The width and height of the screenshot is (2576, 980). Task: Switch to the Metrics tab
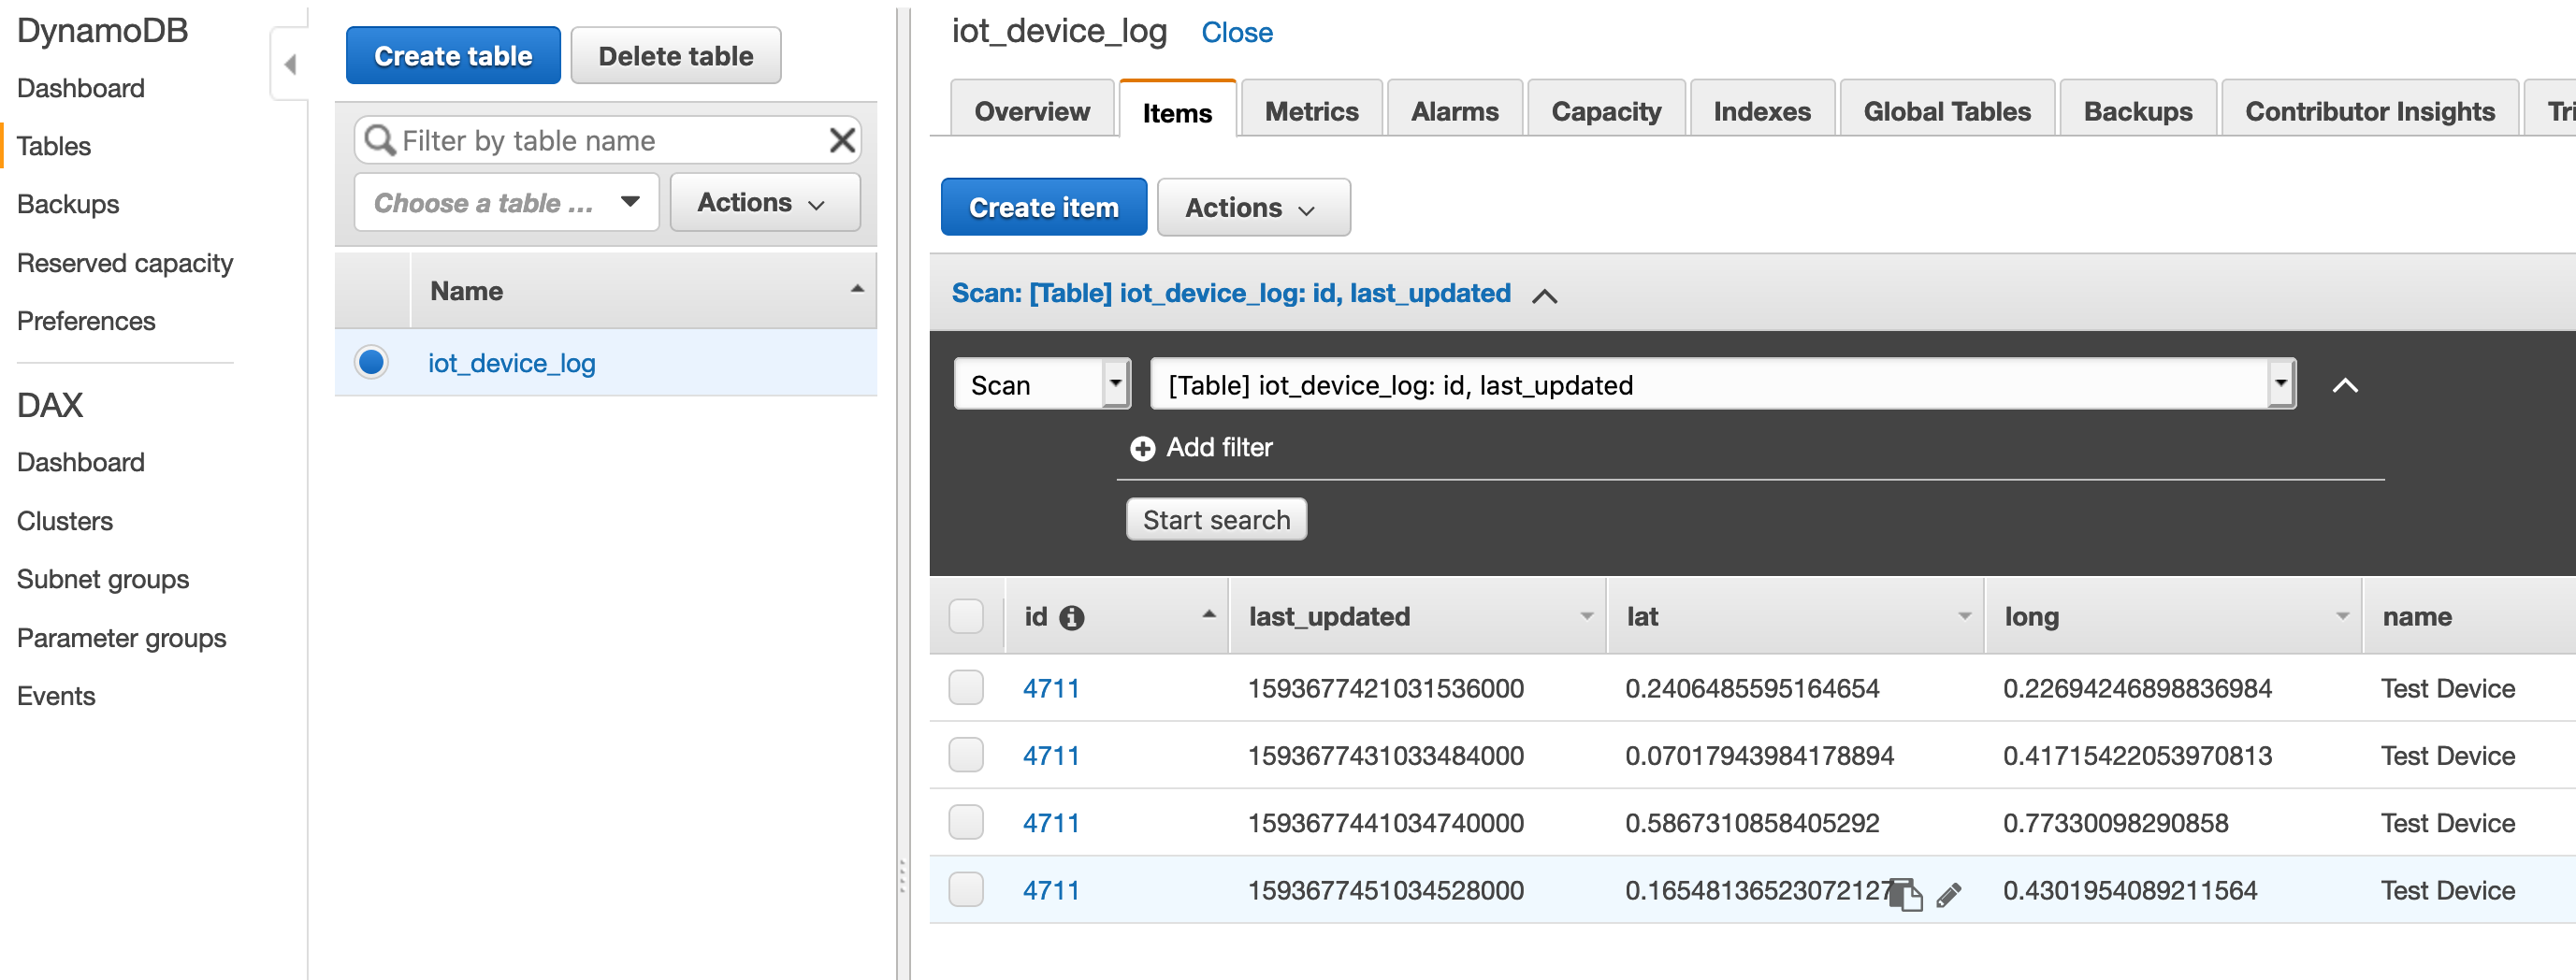[1310, 111]
